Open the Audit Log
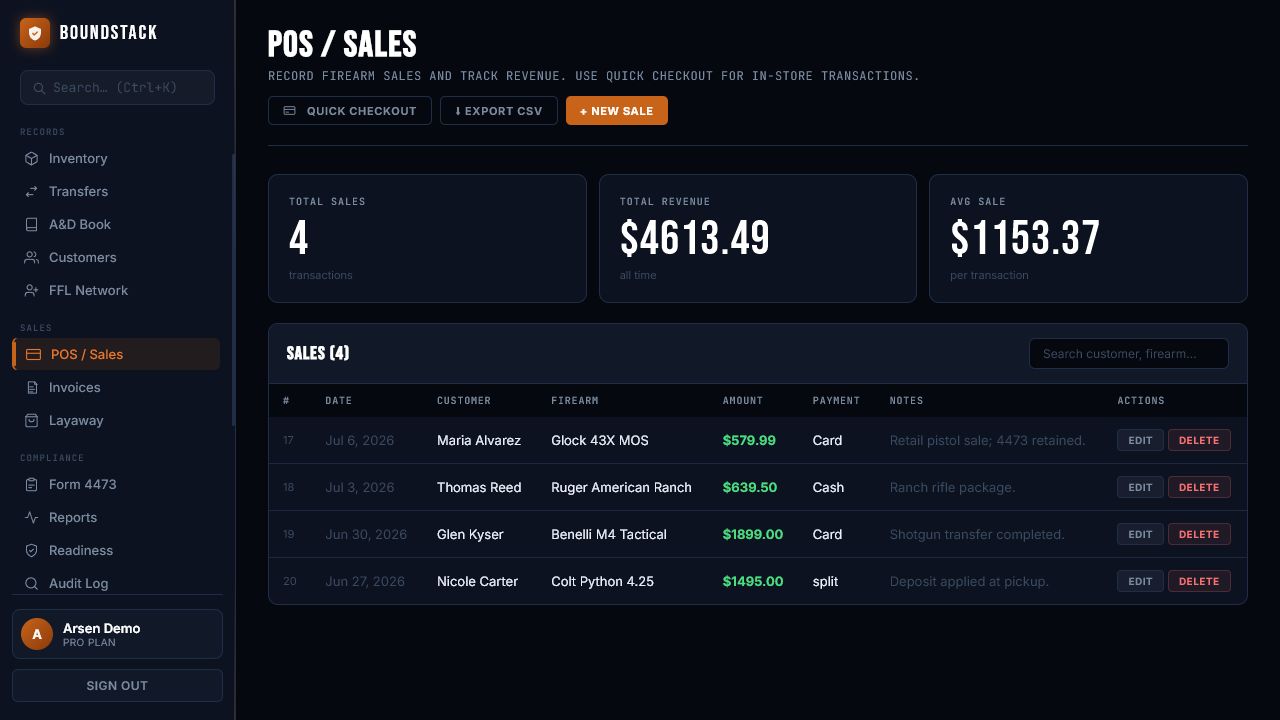 116,583
